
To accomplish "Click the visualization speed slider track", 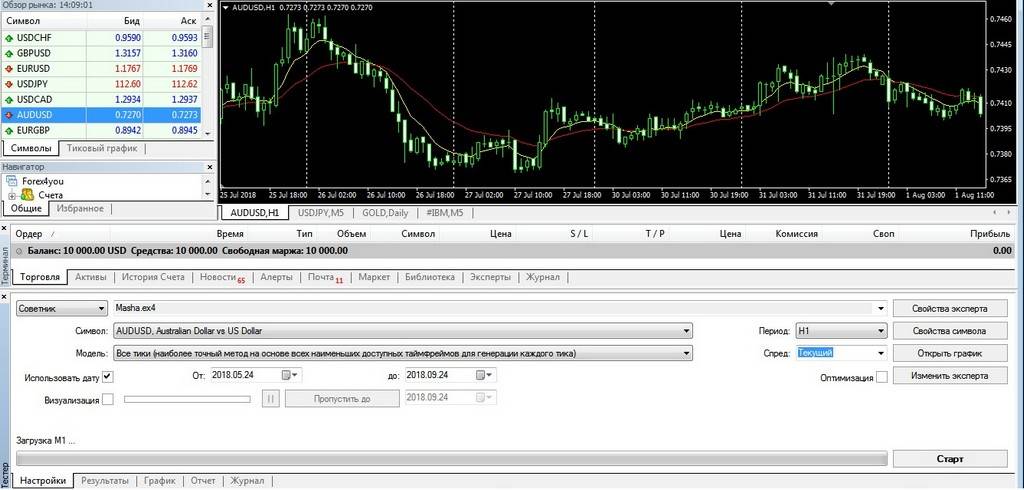I will tap(186, 398).
